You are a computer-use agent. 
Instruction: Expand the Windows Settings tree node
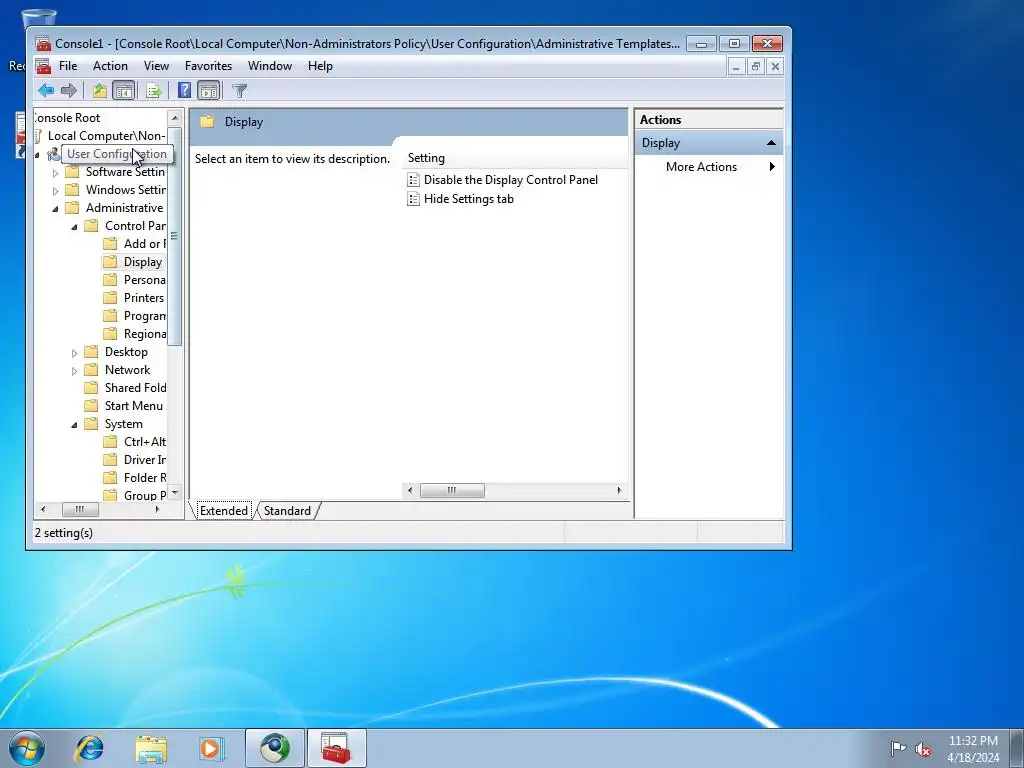pos(56,191)
